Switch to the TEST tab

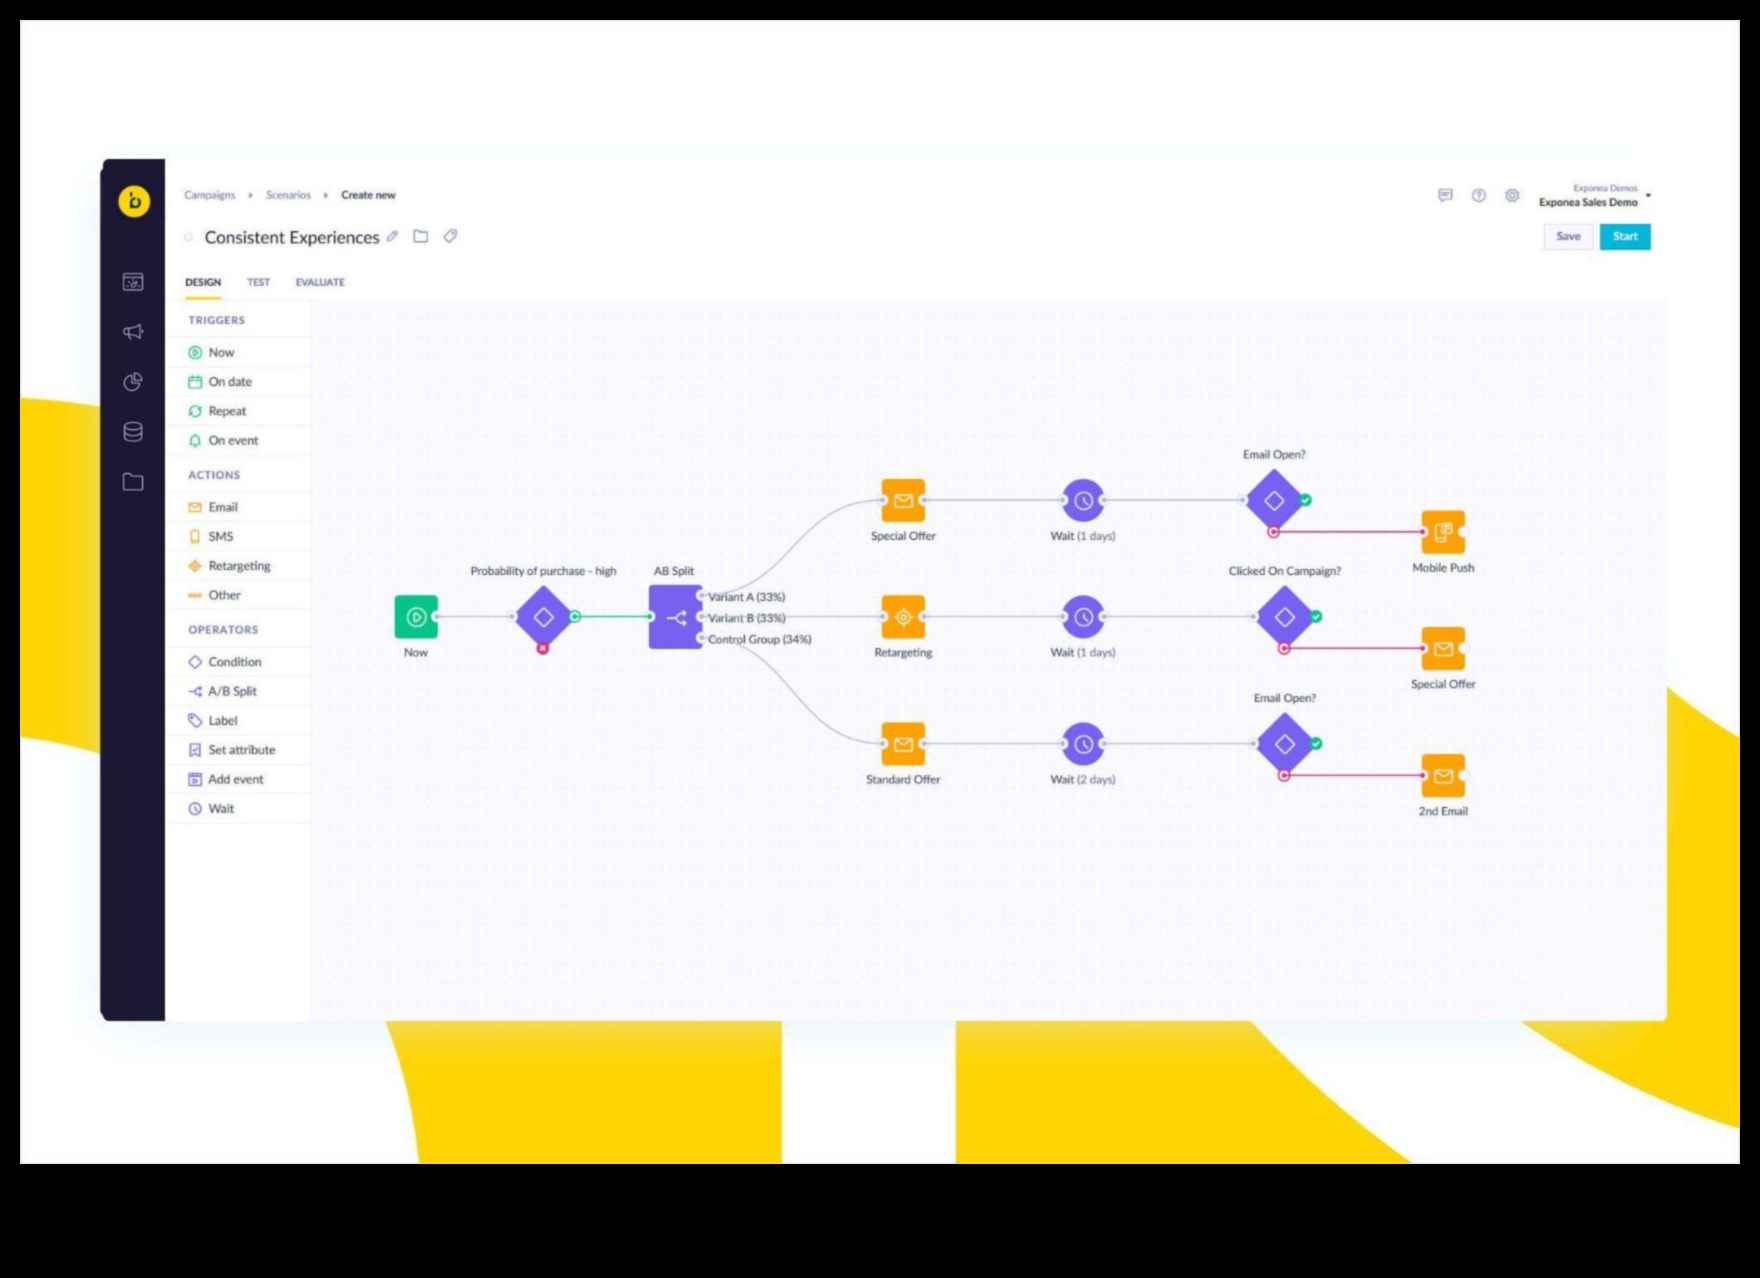coord(258,282)
